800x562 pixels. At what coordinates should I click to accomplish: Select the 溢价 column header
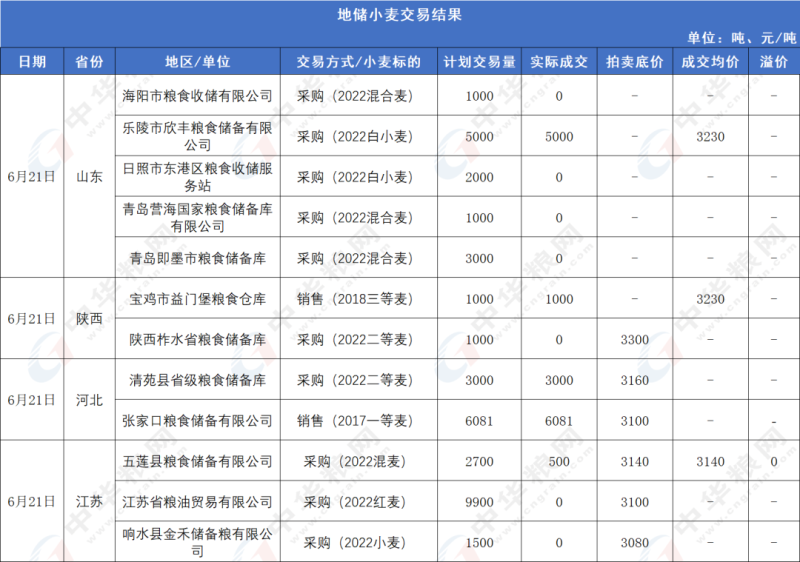774,61
